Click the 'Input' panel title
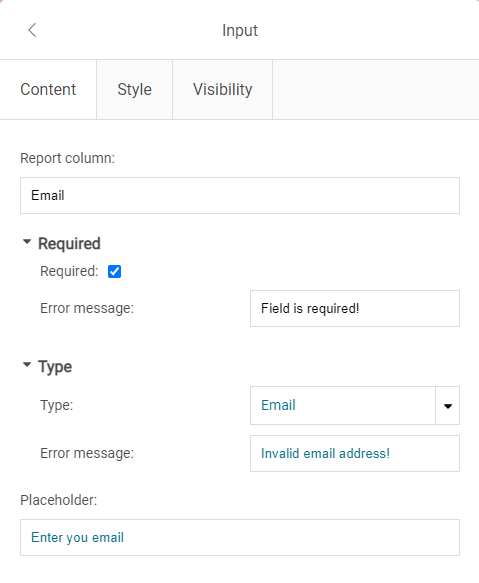The image size is (479, 583). tap(240, 30)
